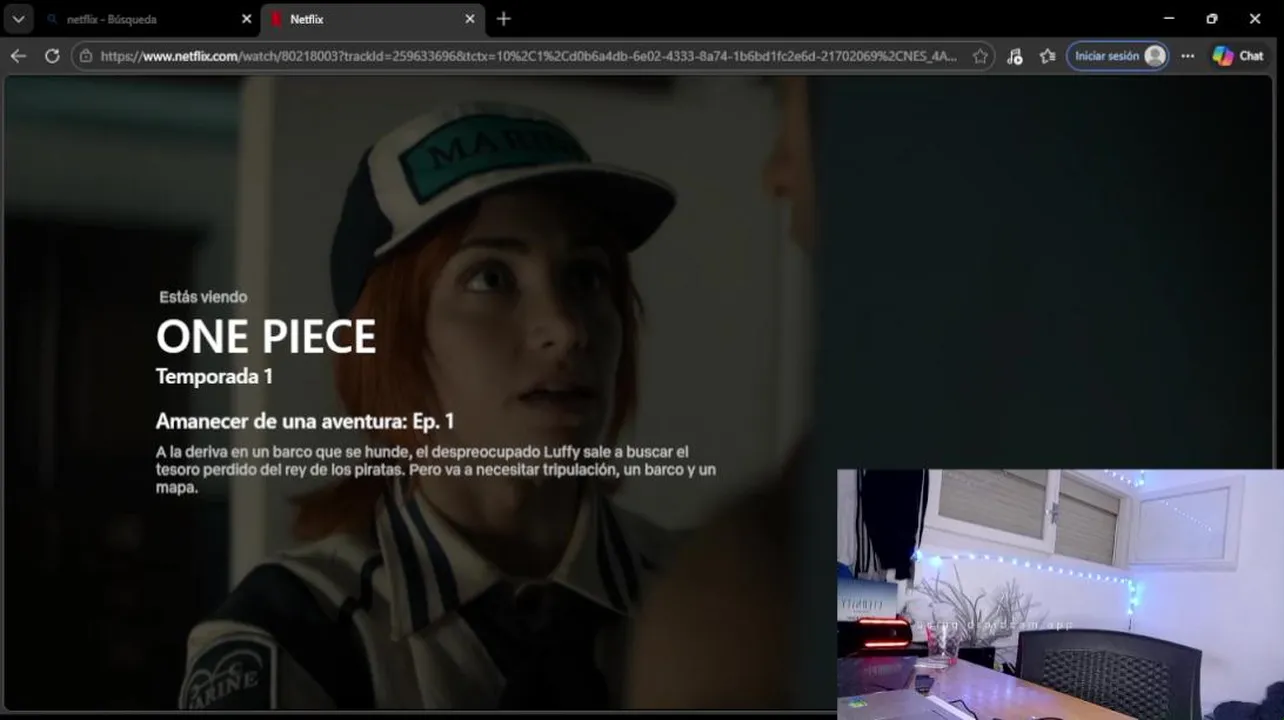Image resolution: width=1284 pixels, height=720 pixels.
Task: Click the "Temporada 1" text
Action: coord(214,377)
